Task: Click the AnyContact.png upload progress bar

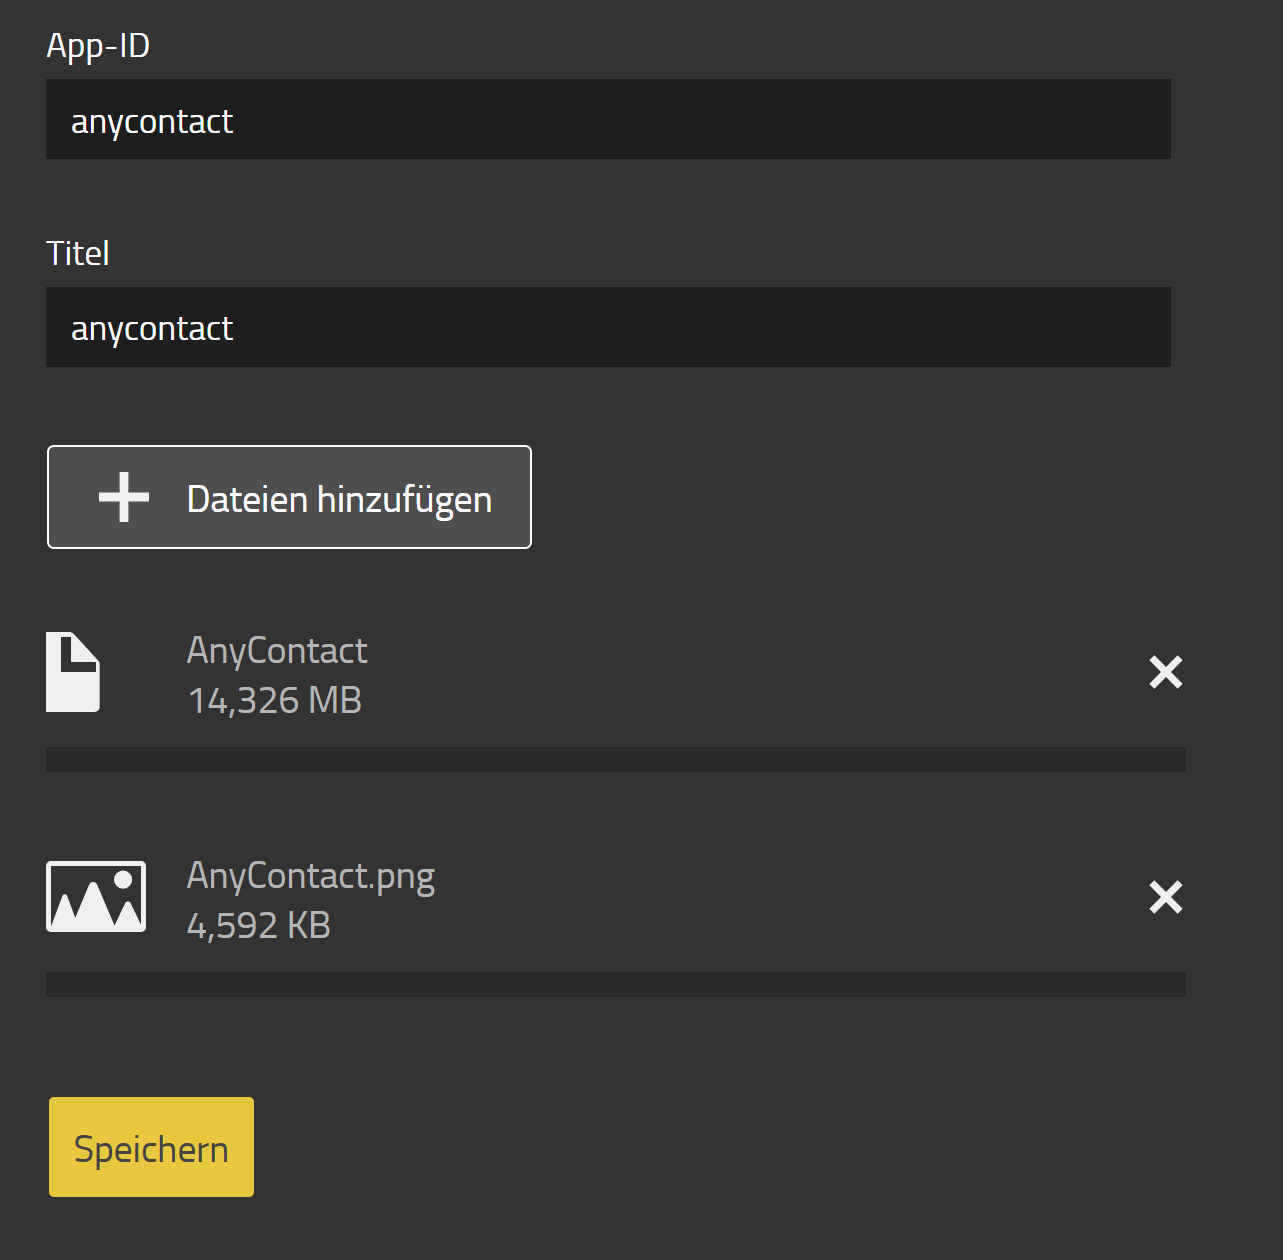Action: (x=615, y=984)
